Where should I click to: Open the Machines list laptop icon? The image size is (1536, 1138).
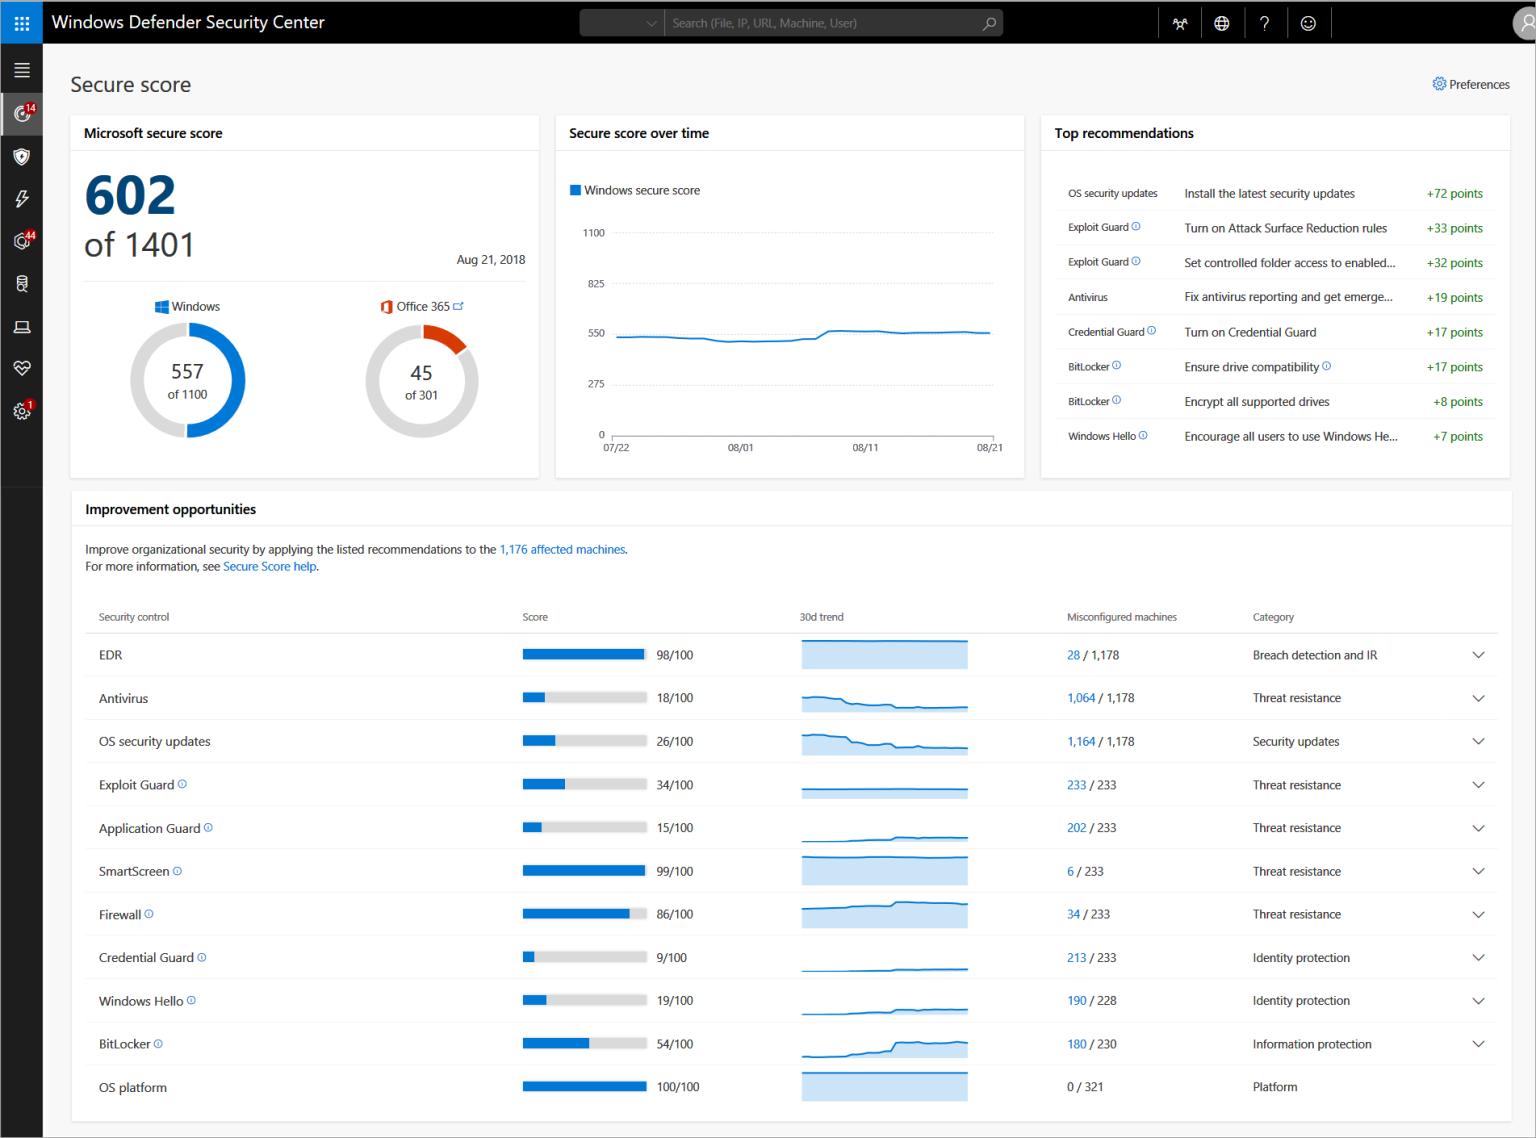click(21, 327)
